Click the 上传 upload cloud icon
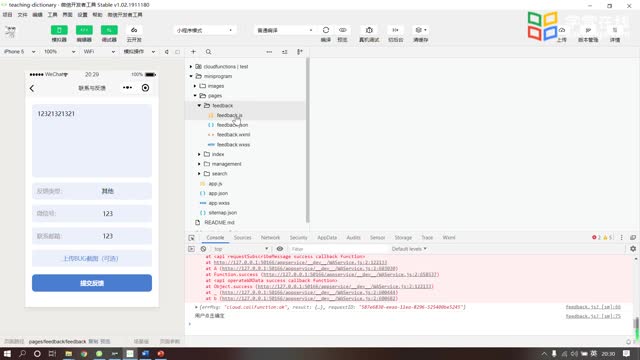 click(562, 30)
